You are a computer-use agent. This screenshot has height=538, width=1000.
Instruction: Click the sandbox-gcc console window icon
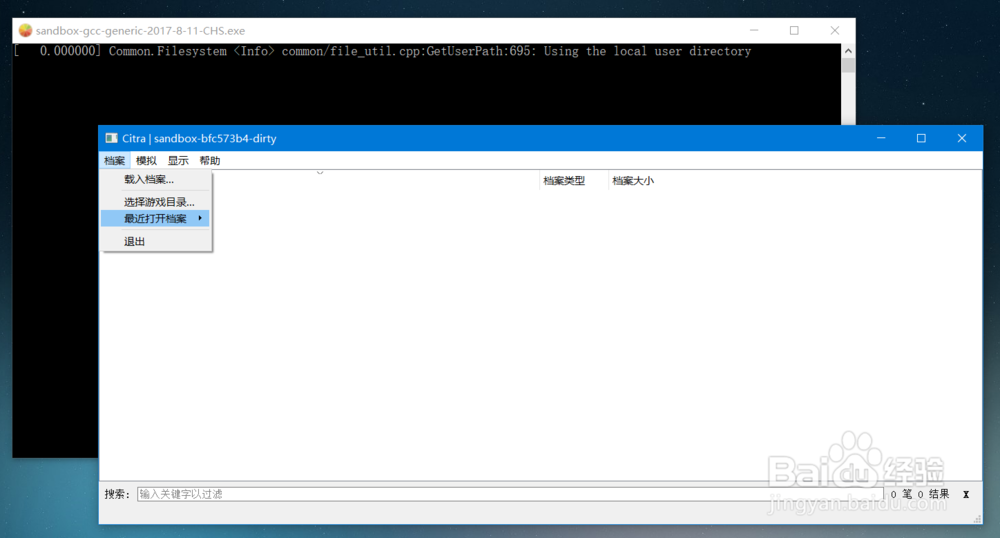click(25, 31)
